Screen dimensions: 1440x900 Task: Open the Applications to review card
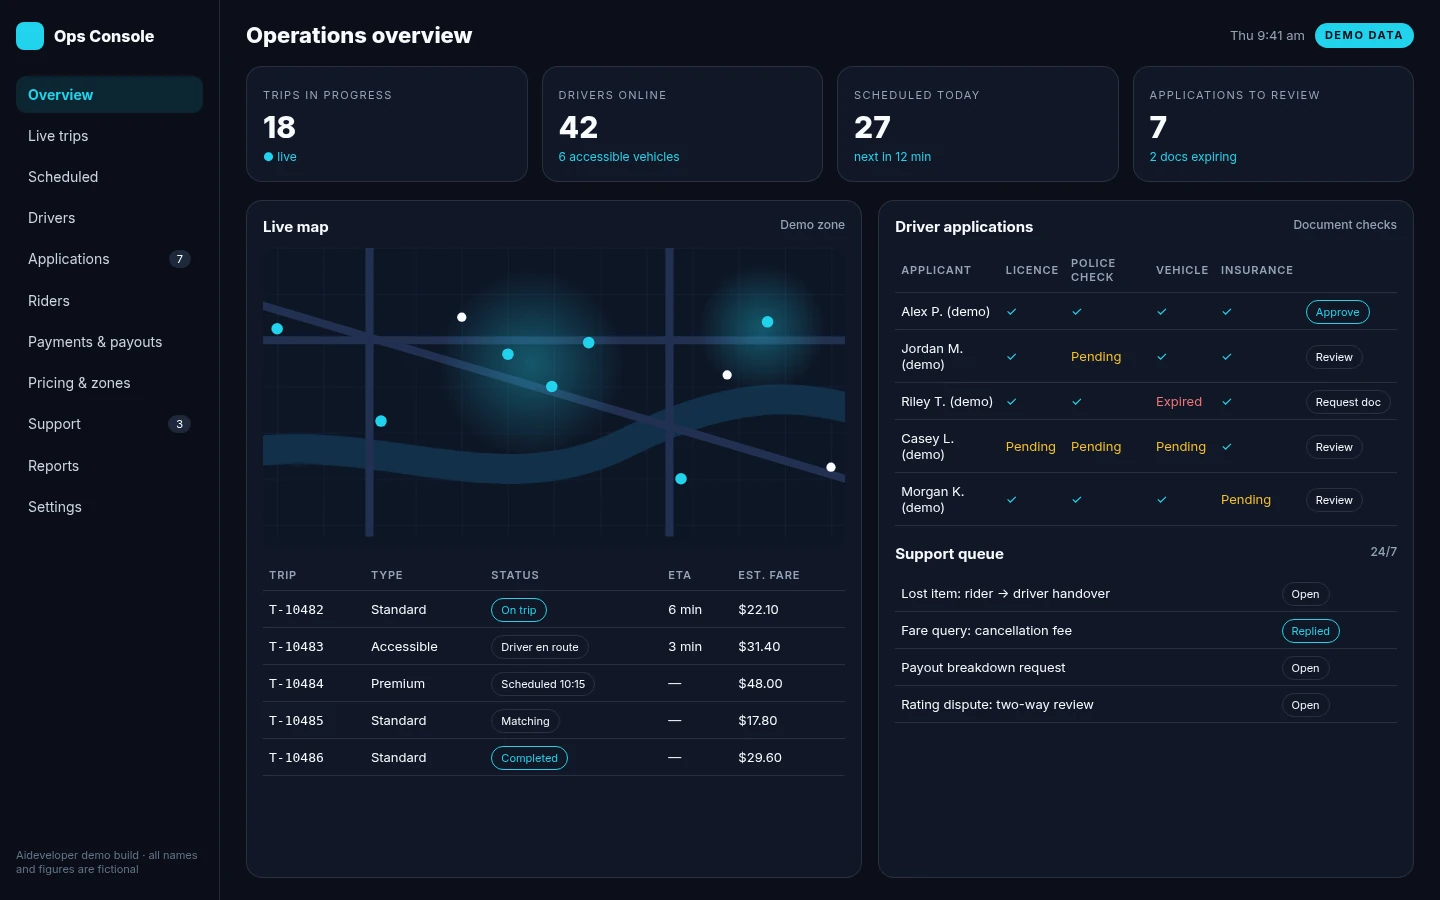point(1273,124)
